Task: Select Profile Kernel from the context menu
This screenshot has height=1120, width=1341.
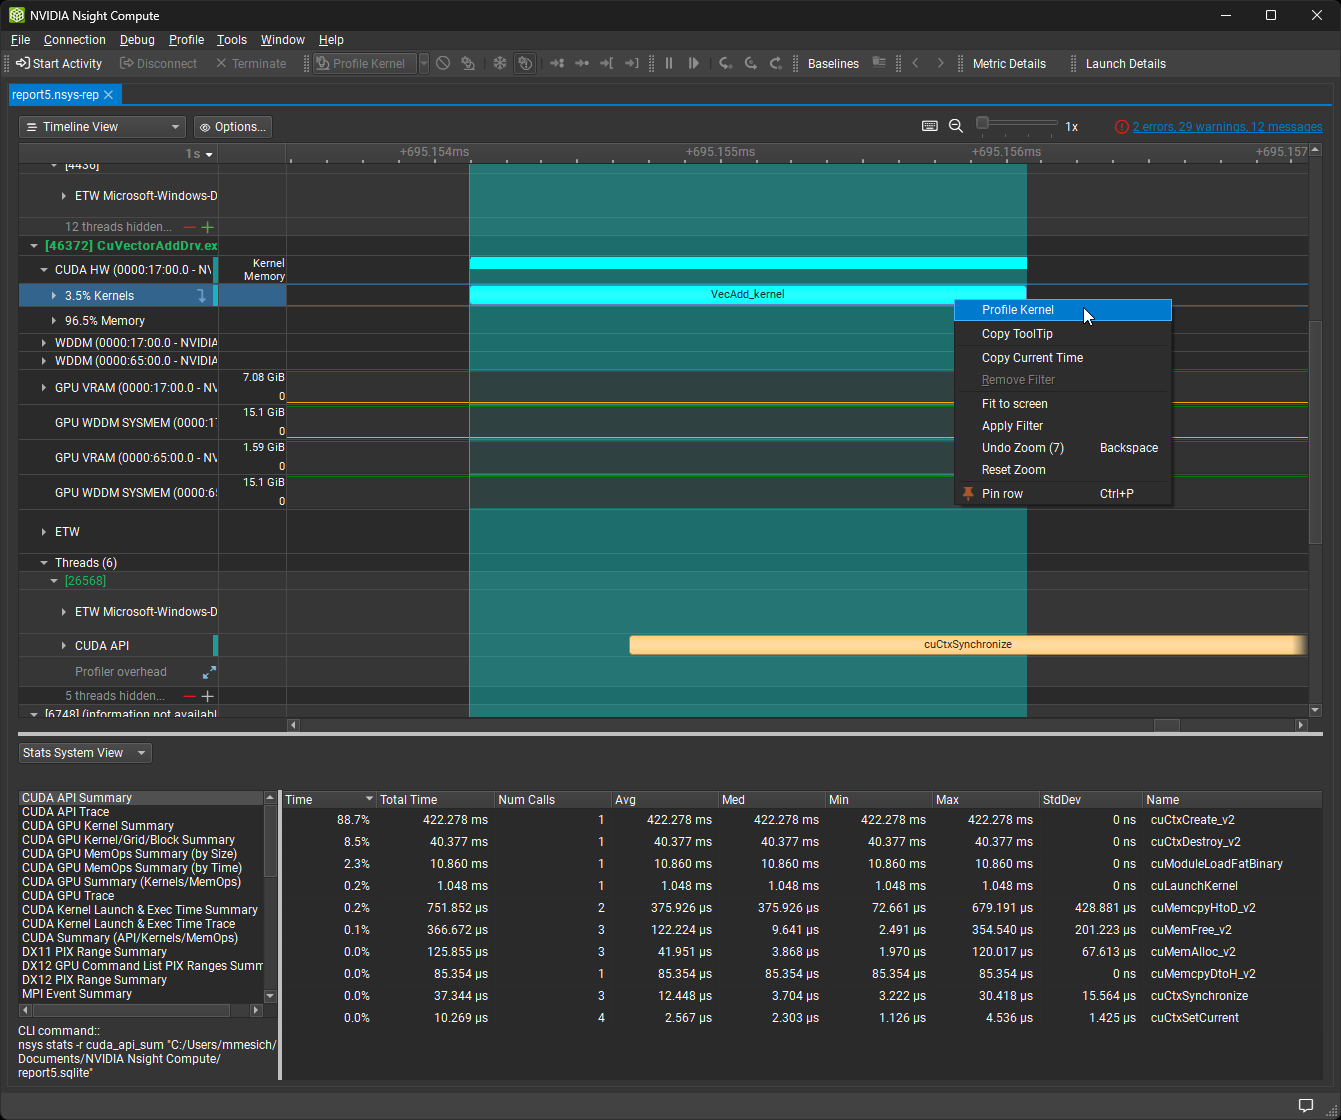Action: (1017, 310)
